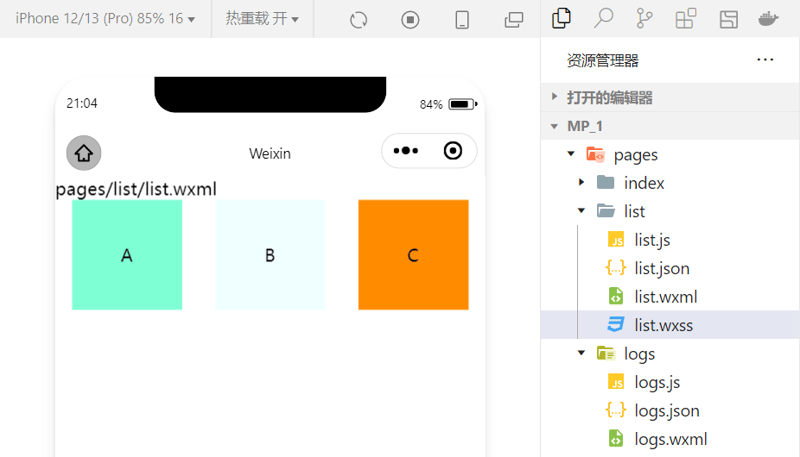Select logs.json in the file tree

pyautogui.click(x=669, y=410)
